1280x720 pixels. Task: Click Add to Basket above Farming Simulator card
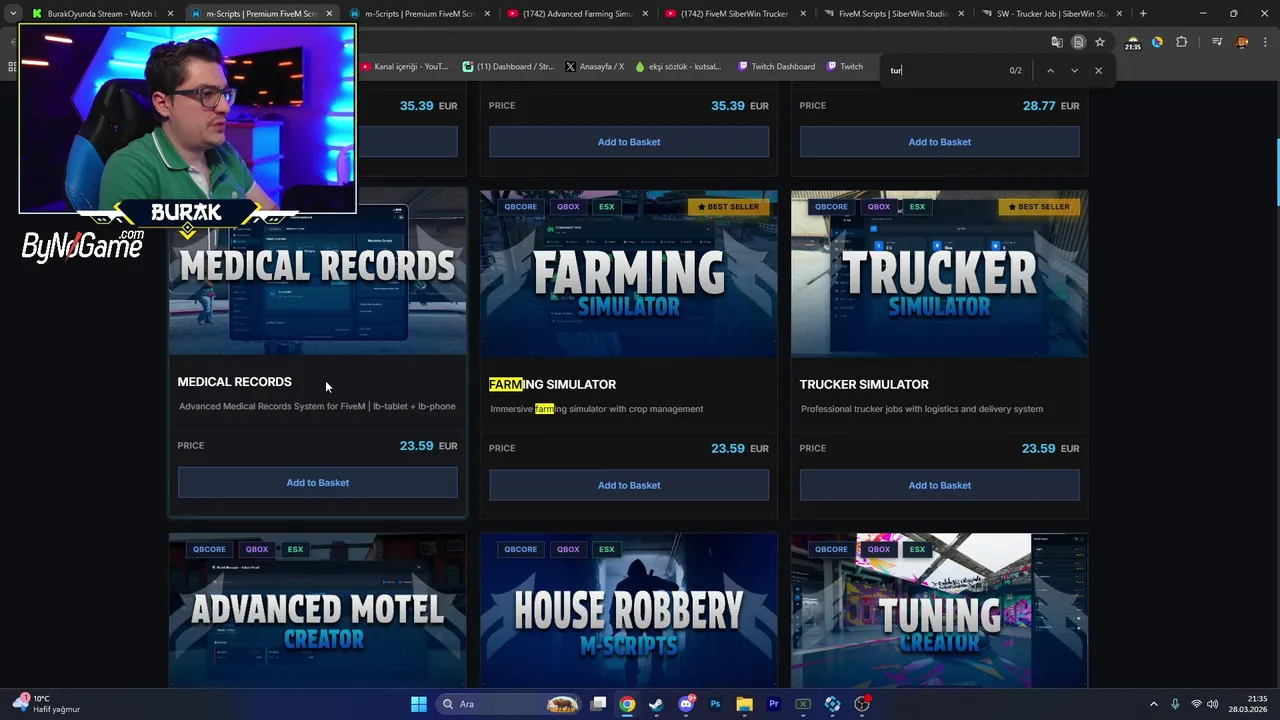629,142
